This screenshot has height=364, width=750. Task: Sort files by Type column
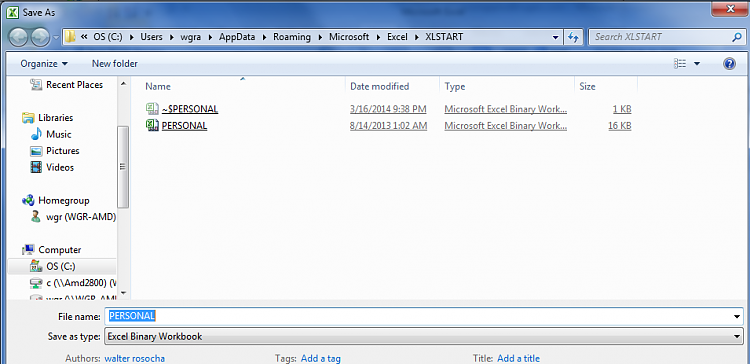(x=455, y=87)
